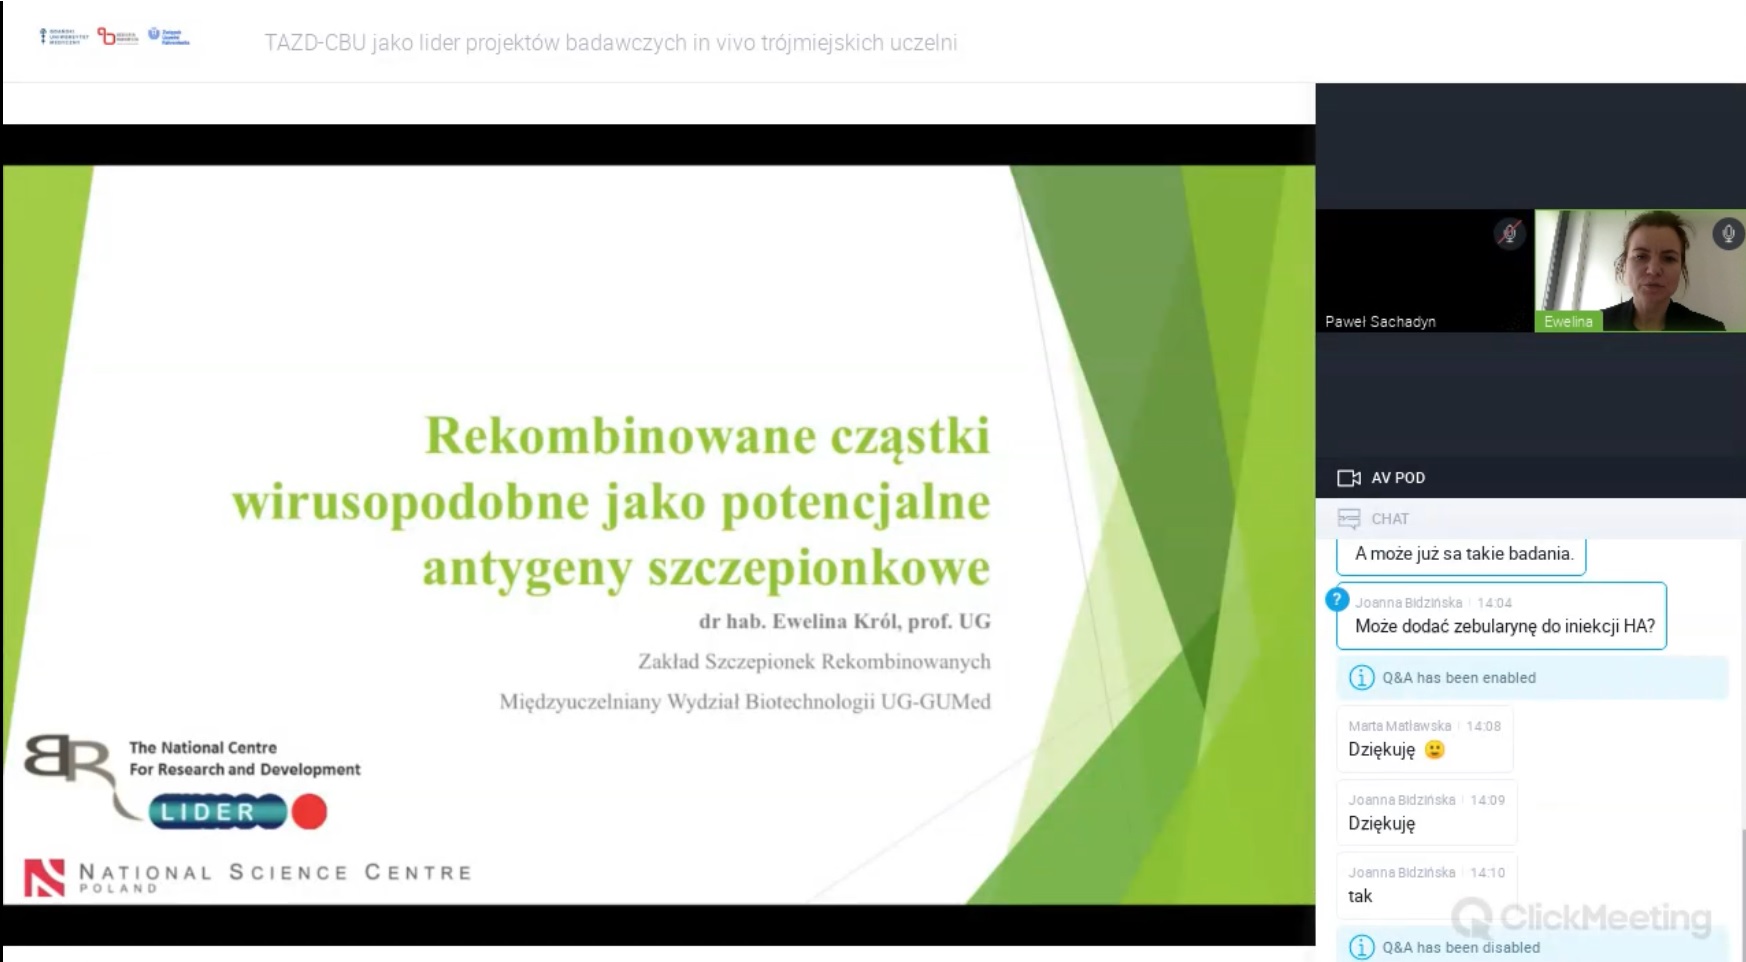
Task: Click the smiley emoji in Marta's message
Action: tap(1434, 749)
